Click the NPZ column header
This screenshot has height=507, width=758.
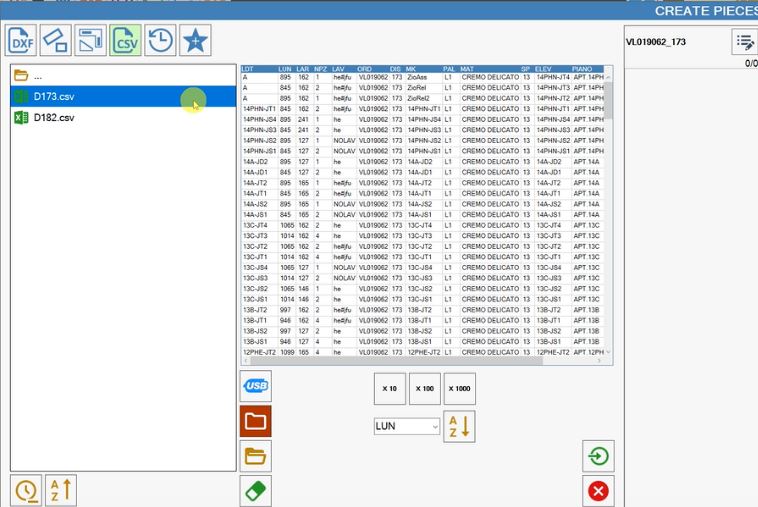(x=321, y=69)
